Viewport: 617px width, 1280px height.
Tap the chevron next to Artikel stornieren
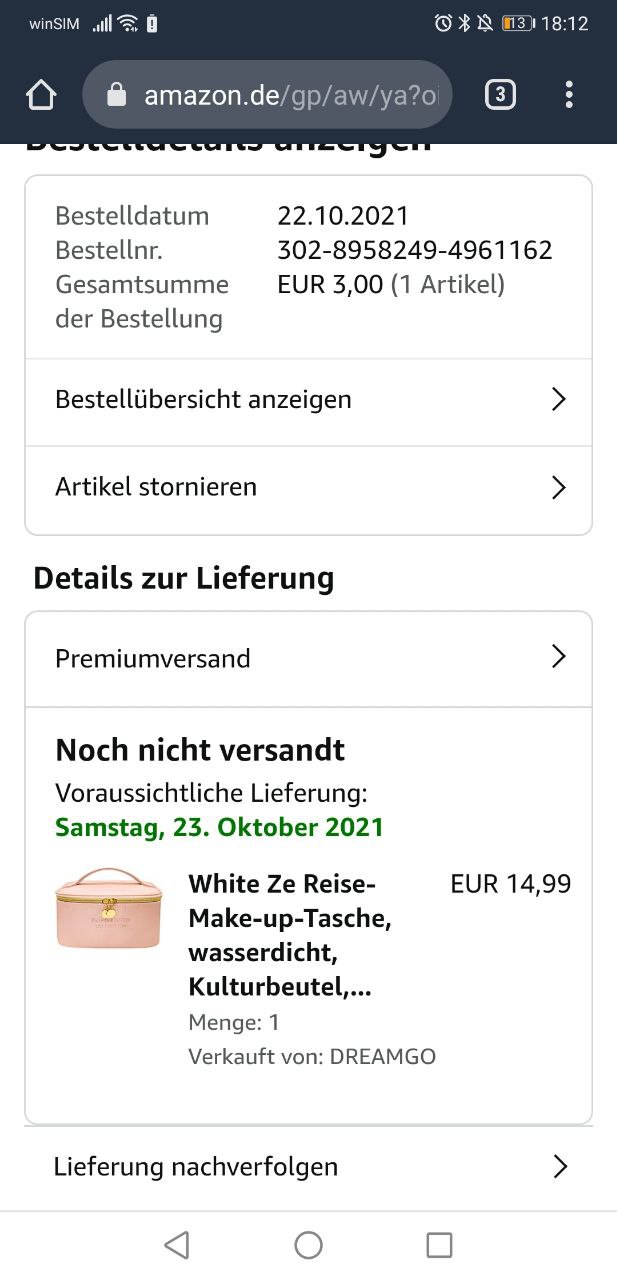point(559,488)
